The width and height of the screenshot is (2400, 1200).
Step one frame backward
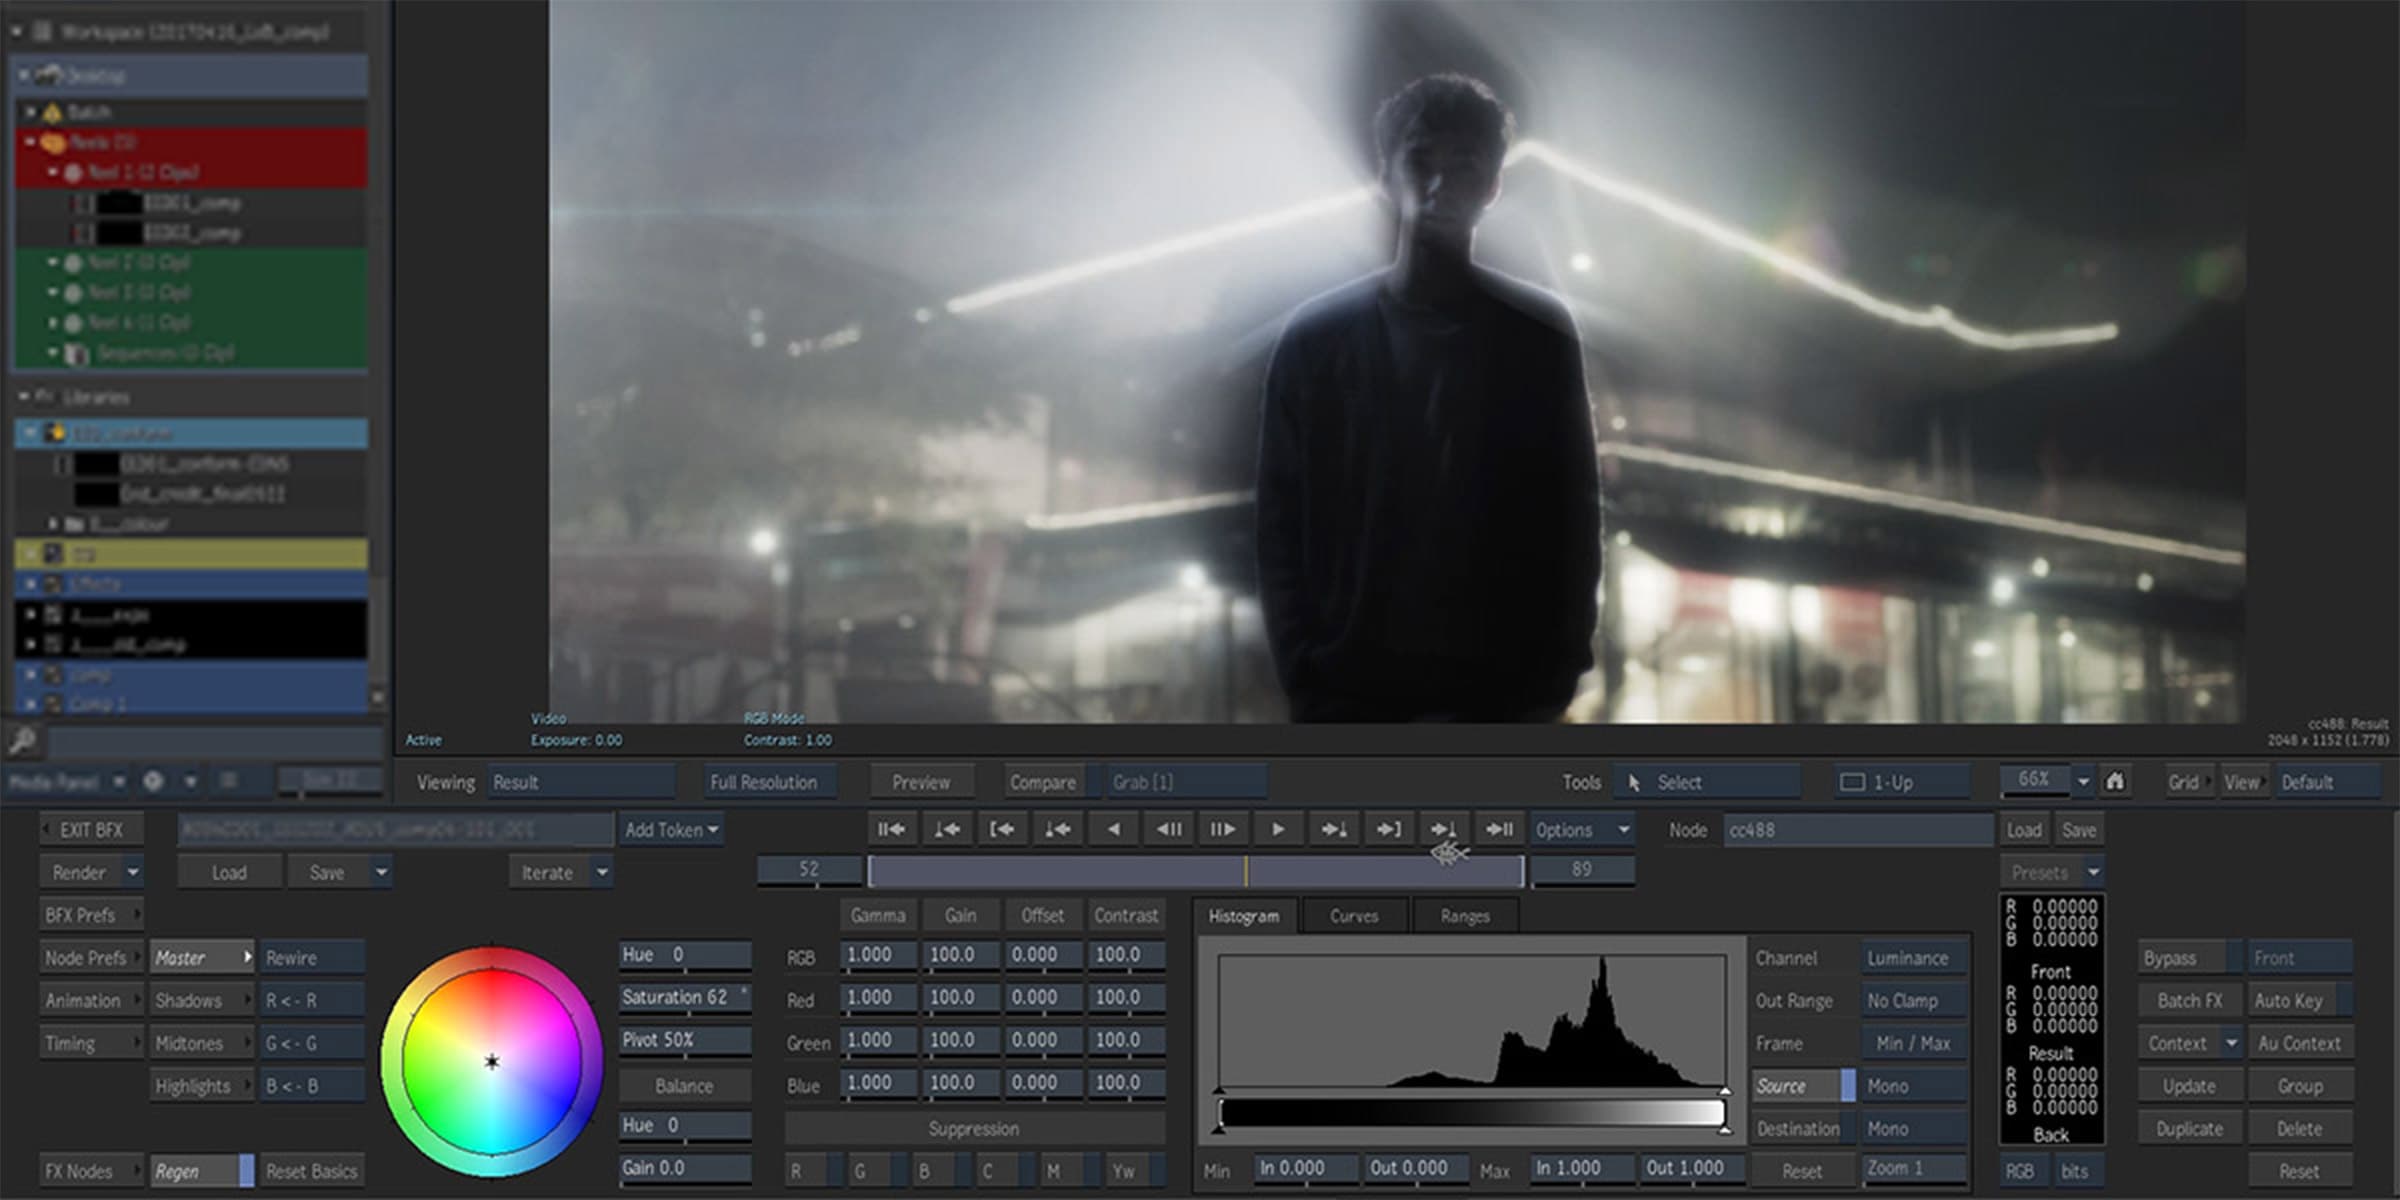(1168, 829)
